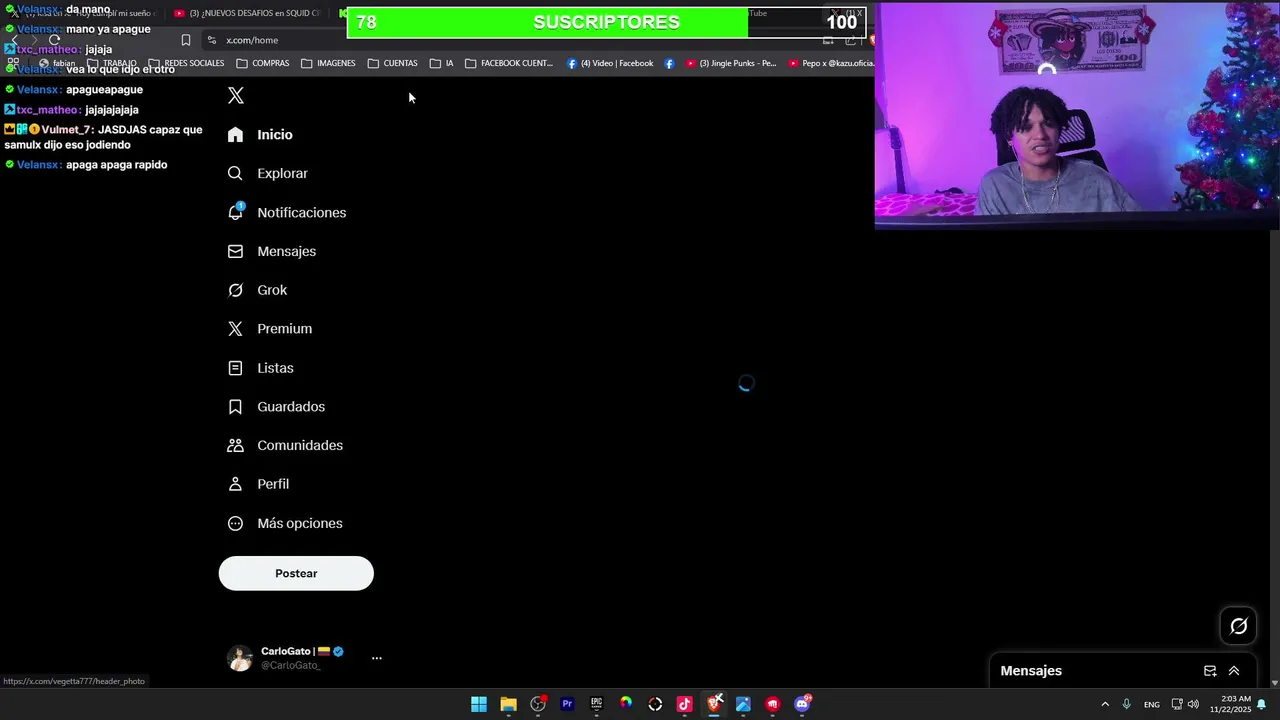The height and width of the screenshot is (720, 1280).
Task: Click chat username Vulmet_7
Action: [x=67, y=130]
